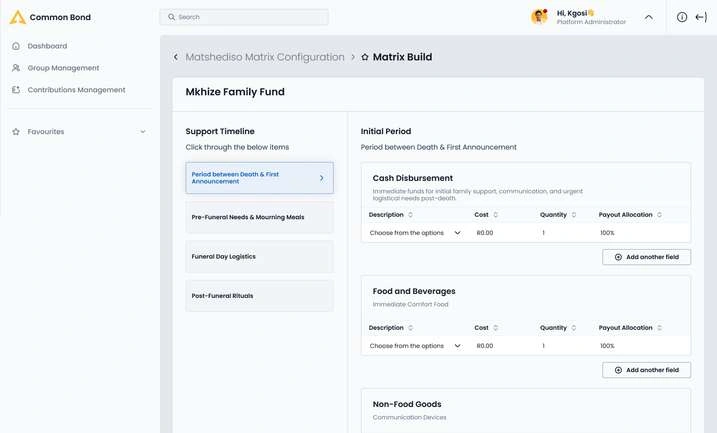717x433 pixels.
Task: Click the Support Timeline heading
Action: (x=220, y=131)
